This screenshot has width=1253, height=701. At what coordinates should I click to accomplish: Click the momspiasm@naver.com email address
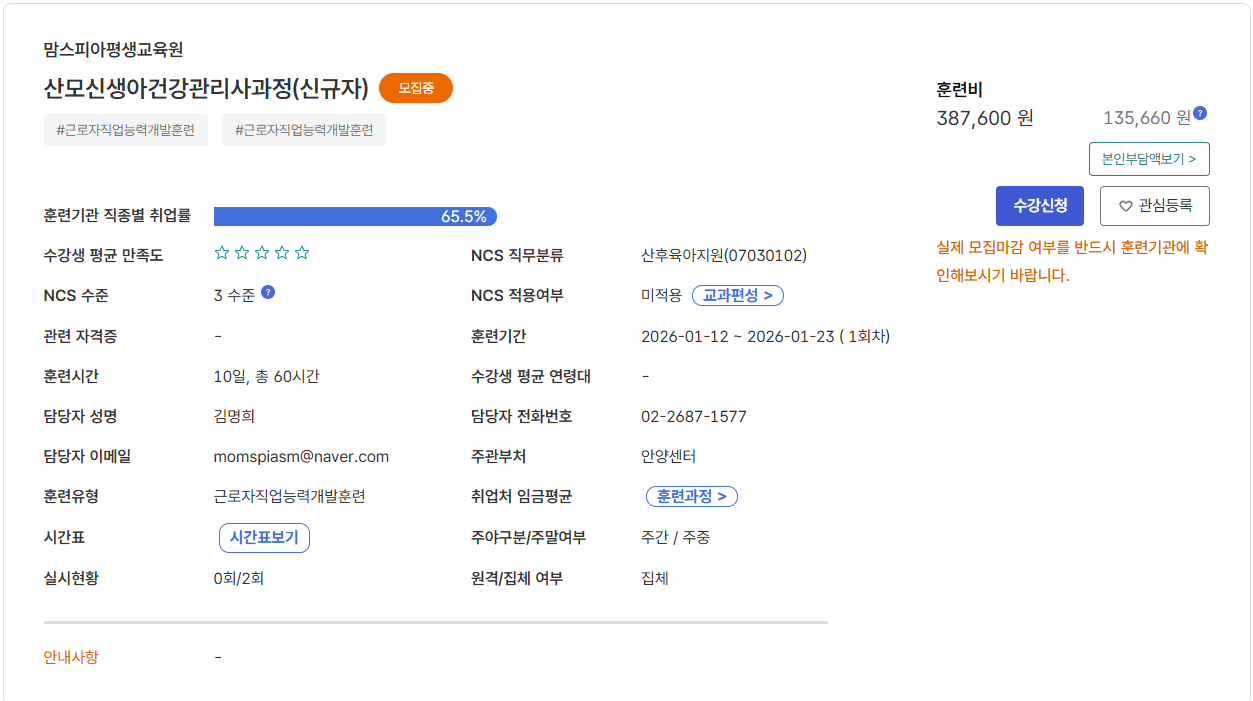301,457
